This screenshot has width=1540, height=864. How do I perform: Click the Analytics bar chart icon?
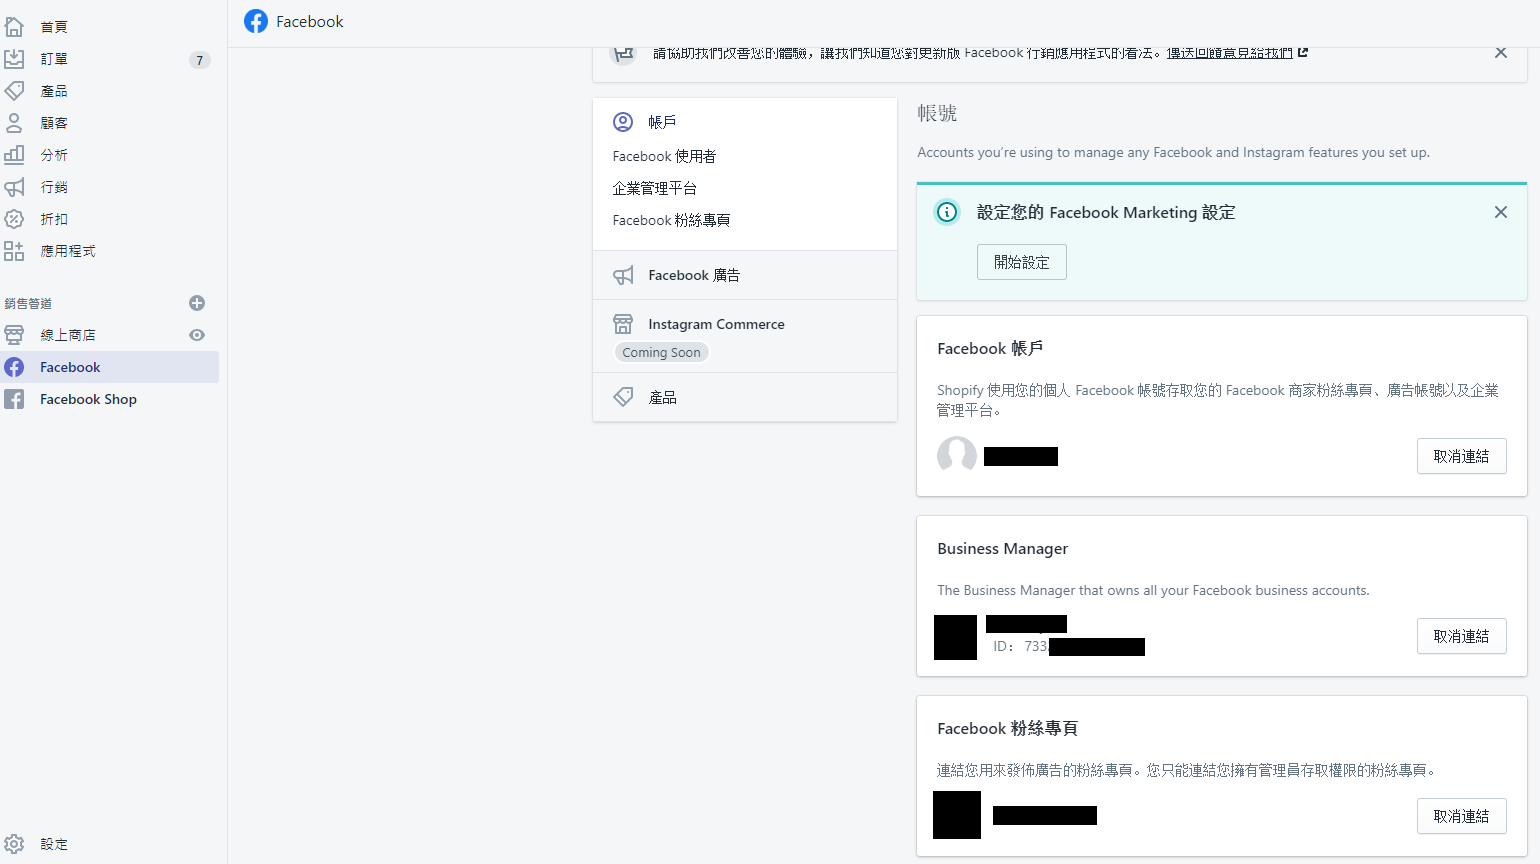click(x=14, y=155)
